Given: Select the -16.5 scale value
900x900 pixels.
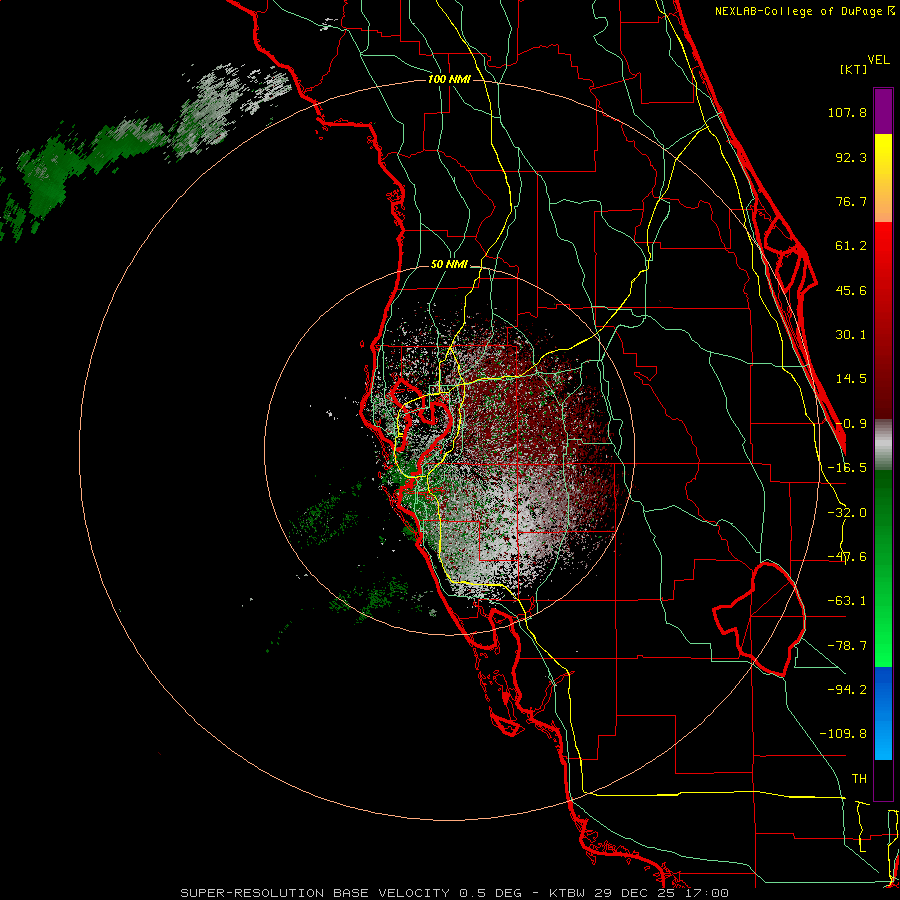Looking at the screenshot, I should point(847,468).
